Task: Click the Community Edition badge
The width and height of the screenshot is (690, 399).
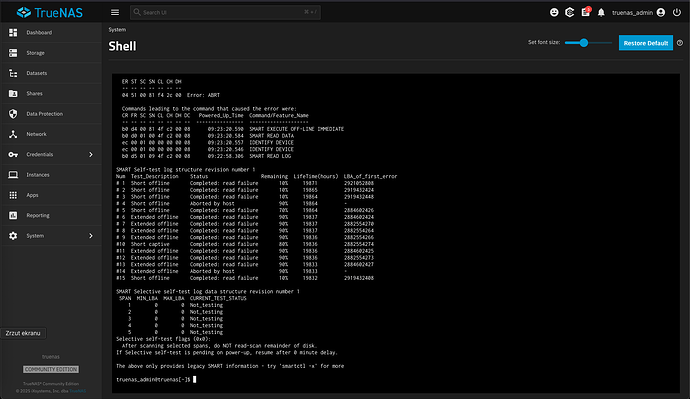Action: (x=51, y=369)
